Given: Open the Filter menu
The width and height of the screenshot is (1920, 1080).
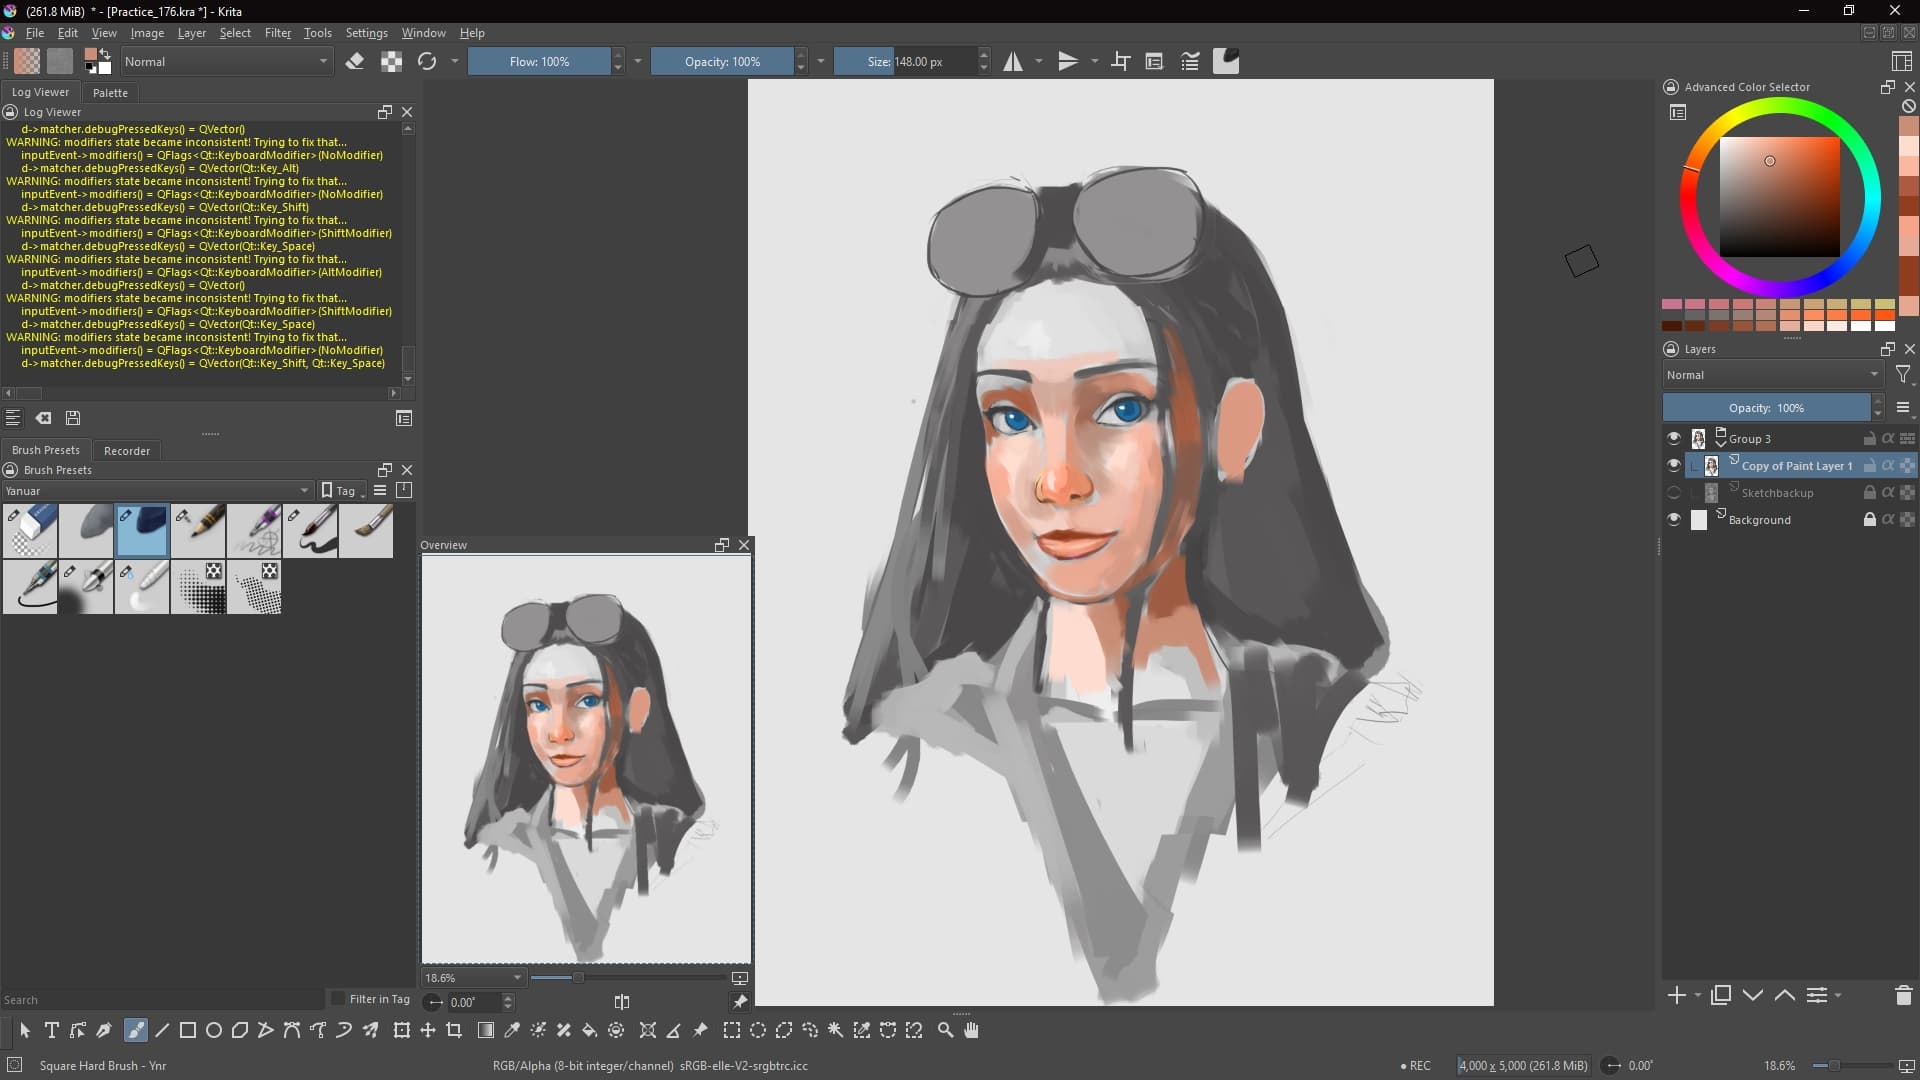Looking at the screenshot, I should tap(277, 33).
